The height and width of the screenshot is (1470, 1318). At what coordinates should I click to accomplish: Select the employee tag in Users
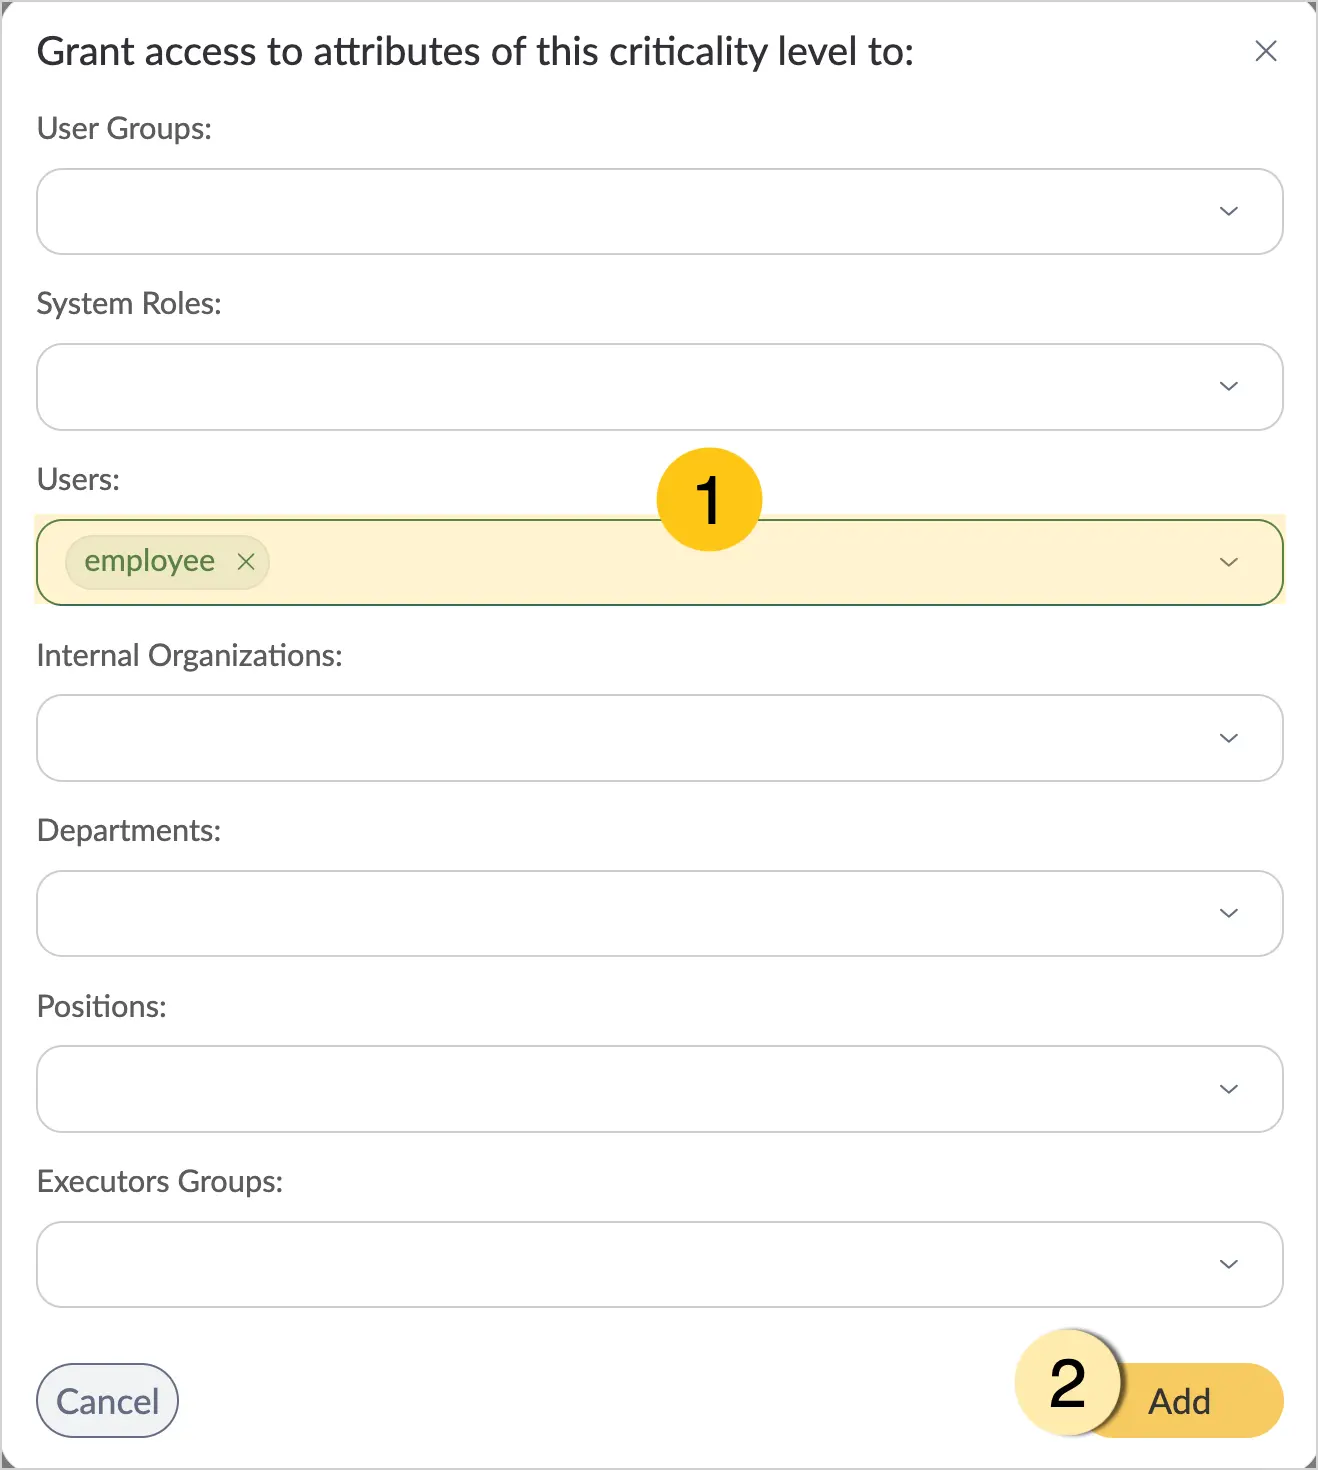[x=150, y=562]
